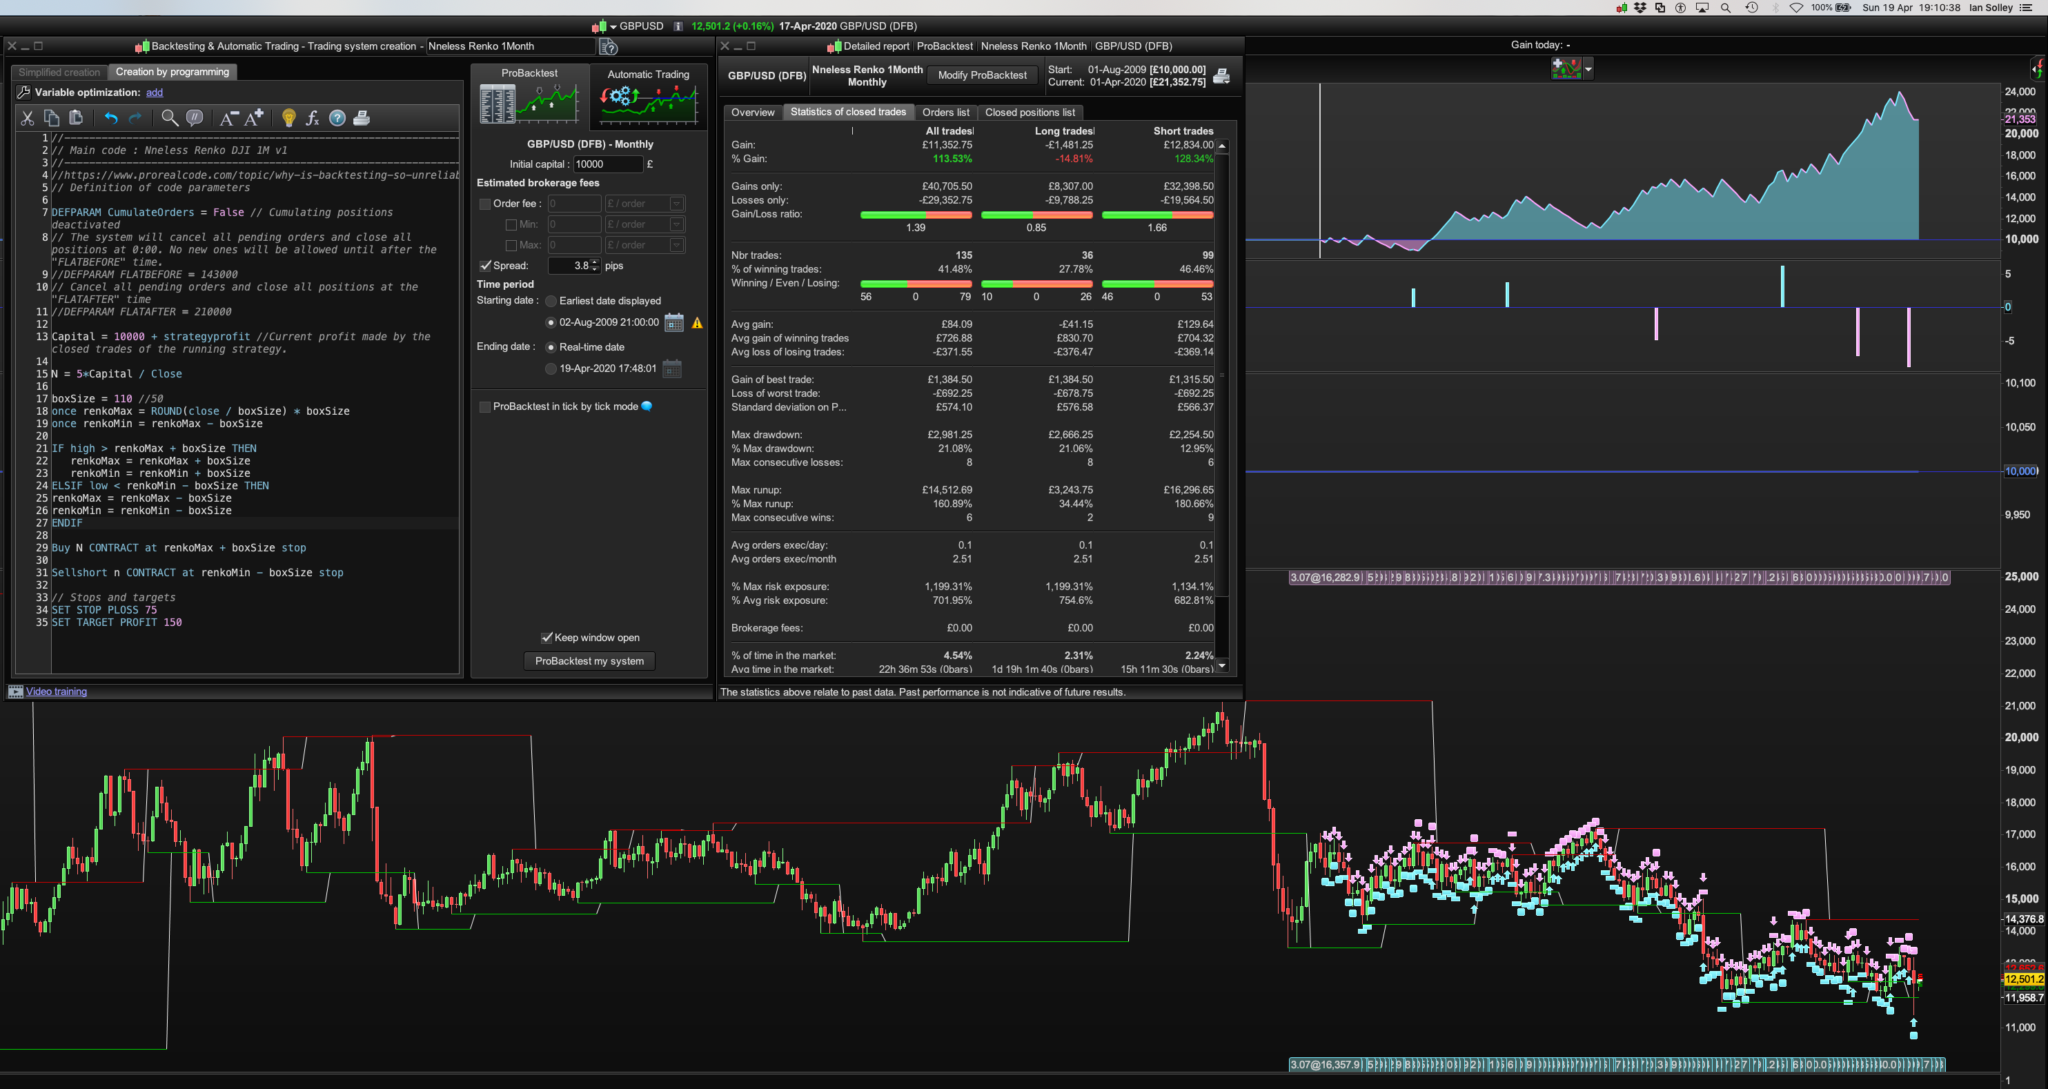Click the lightbulb hint icon
2048x1089 pixels.
point(288,118)
